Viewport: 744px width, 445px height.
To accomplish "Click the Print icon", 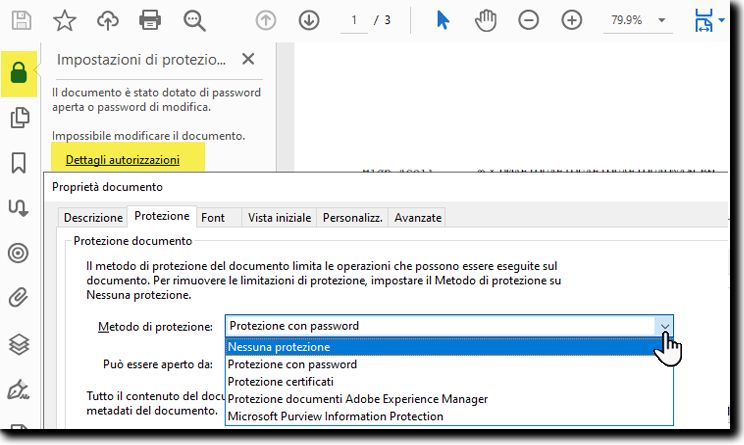I will pos(150,20).
